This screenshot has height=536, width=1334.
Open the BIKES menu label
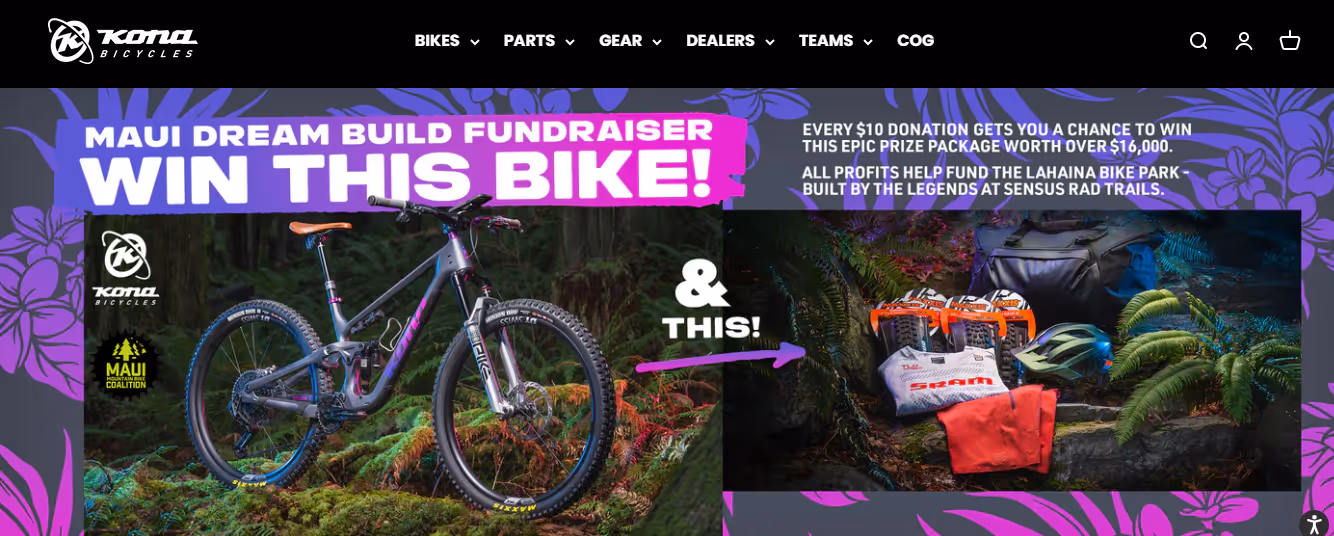[x=437, y=41]
